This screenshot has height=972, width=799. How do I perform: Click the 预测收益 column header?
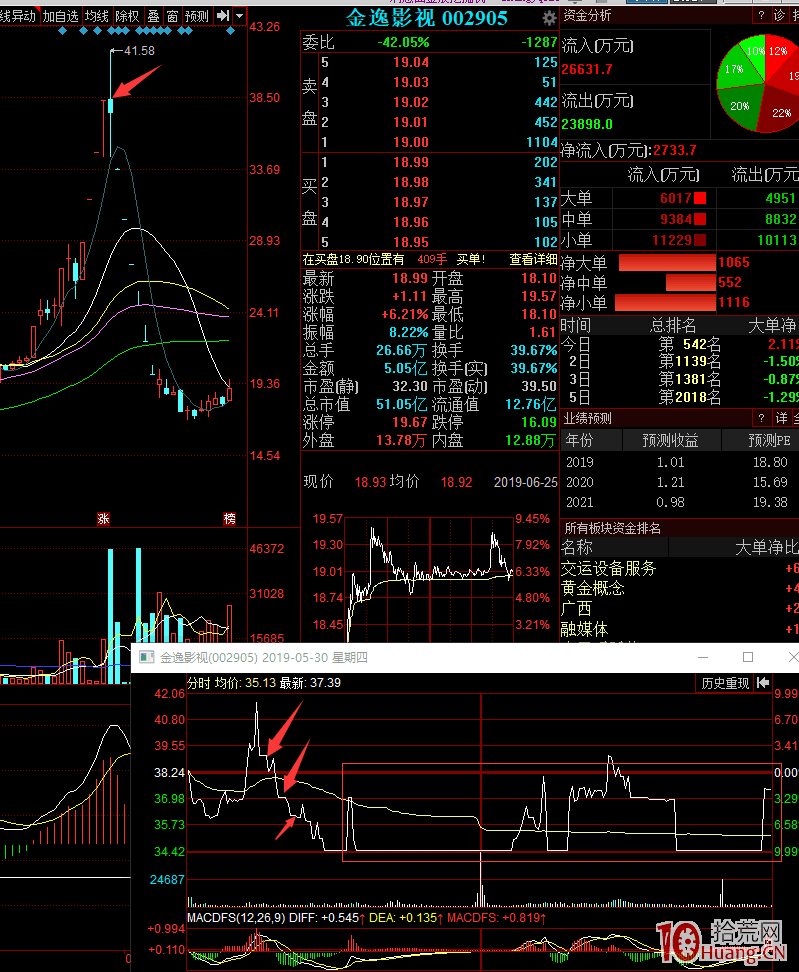(670, 440)
